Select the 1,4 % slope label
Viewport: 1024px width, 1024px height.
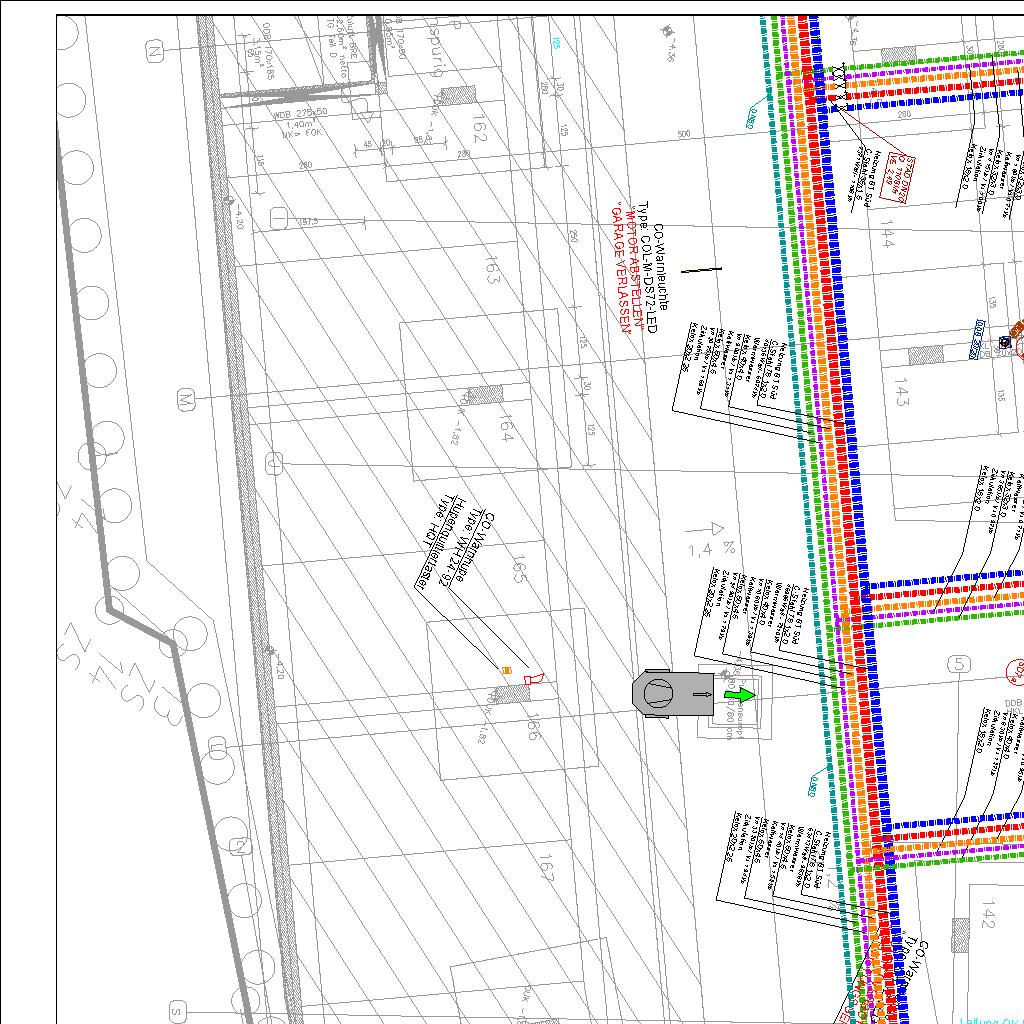tap(711, 549)
